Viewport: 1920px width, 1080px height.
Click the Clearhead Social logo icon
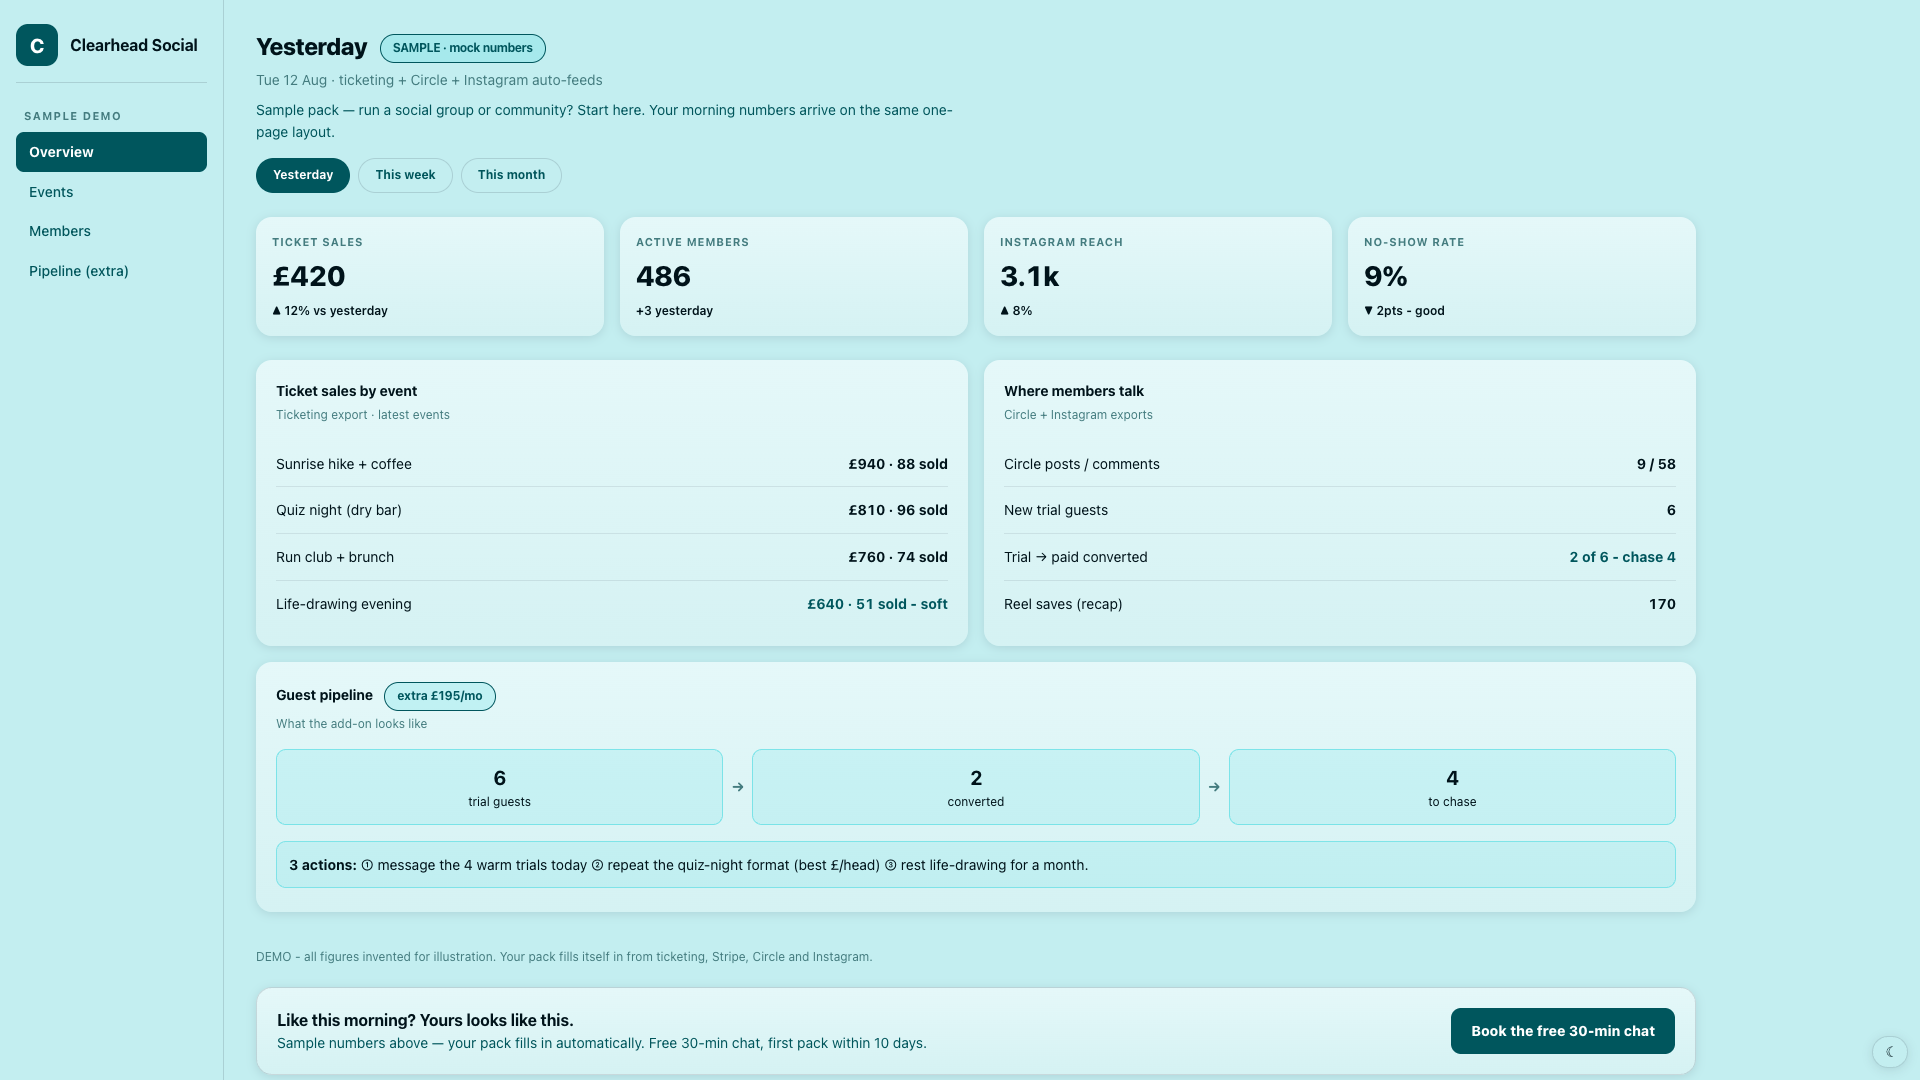tap(37, 45)
